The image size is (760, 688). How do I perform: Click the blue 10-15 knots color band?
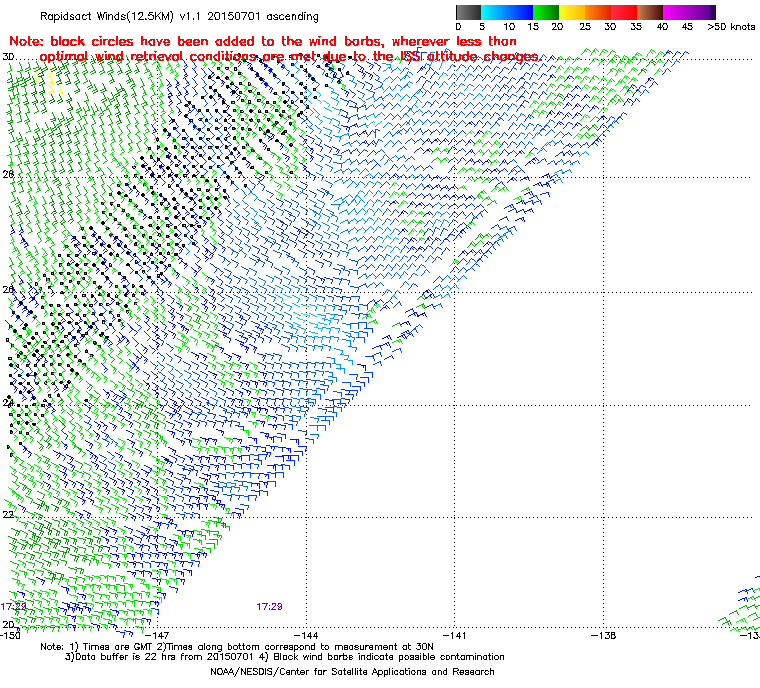pos(520,12)
